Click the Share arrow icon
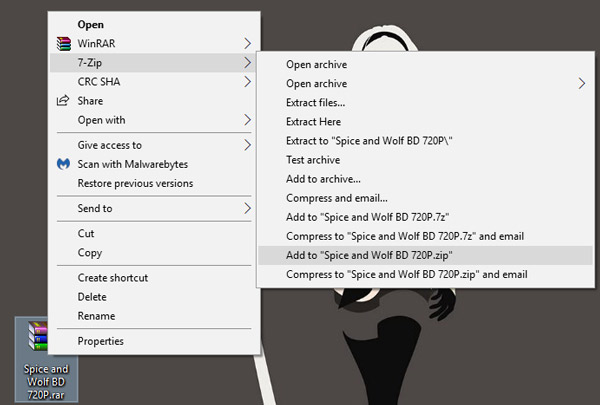The width and height of the screenshot is (600, 405). [63, 101]
